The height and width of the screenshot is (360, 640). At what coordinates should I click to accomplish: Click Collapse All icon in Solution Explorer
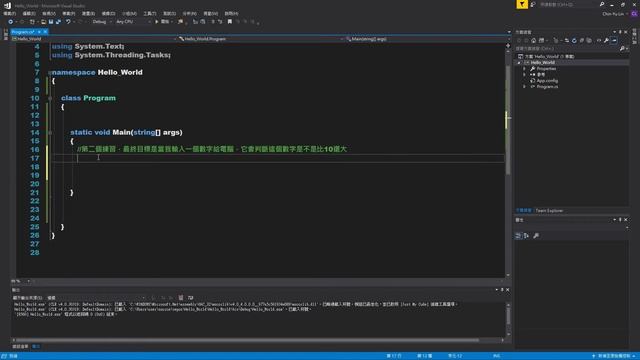point(582,40)
